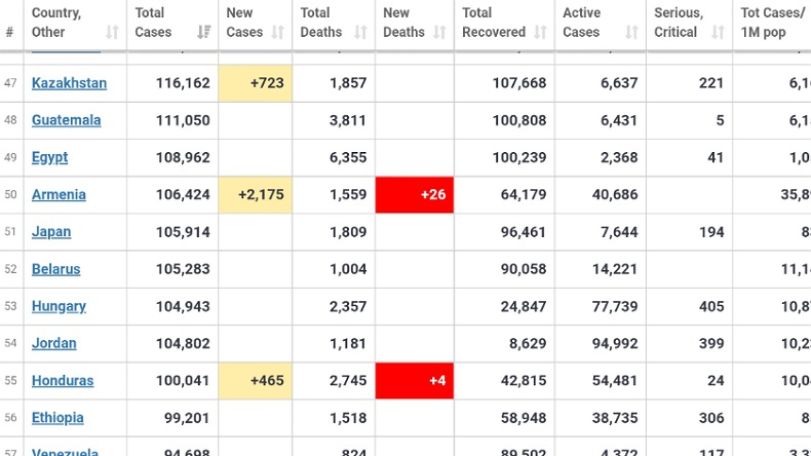
Task: Open the Japan country link
Action: pyautogui.click(x=51, y=232)
